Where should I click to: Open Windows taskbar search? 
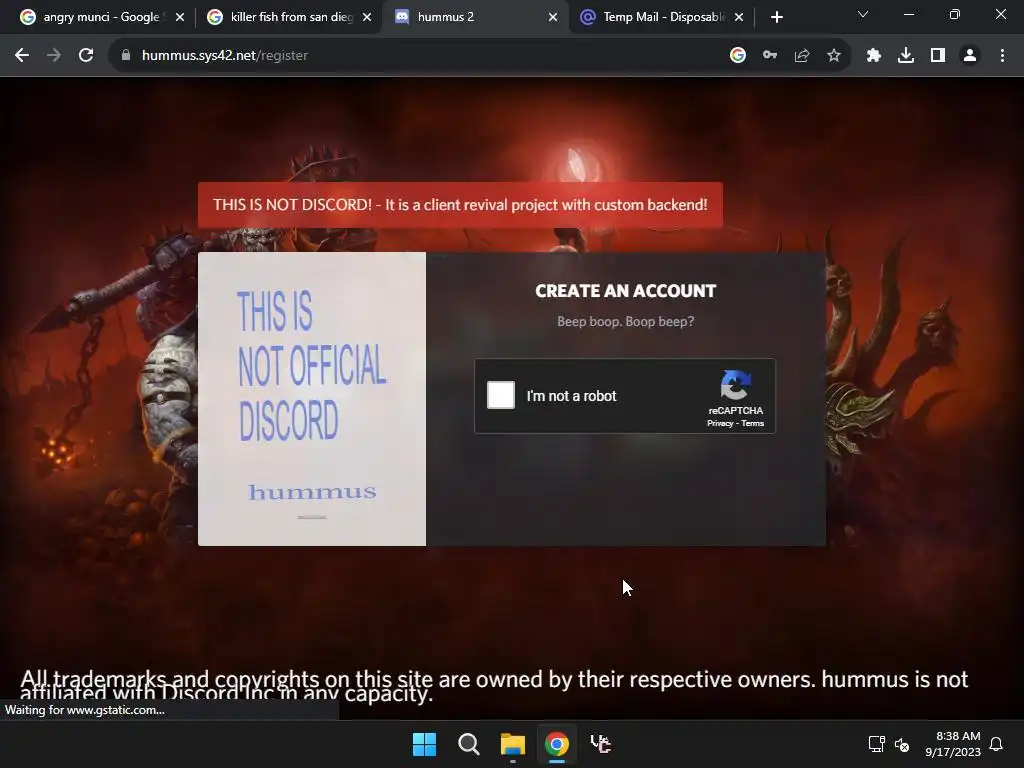(x=468, y=744)
